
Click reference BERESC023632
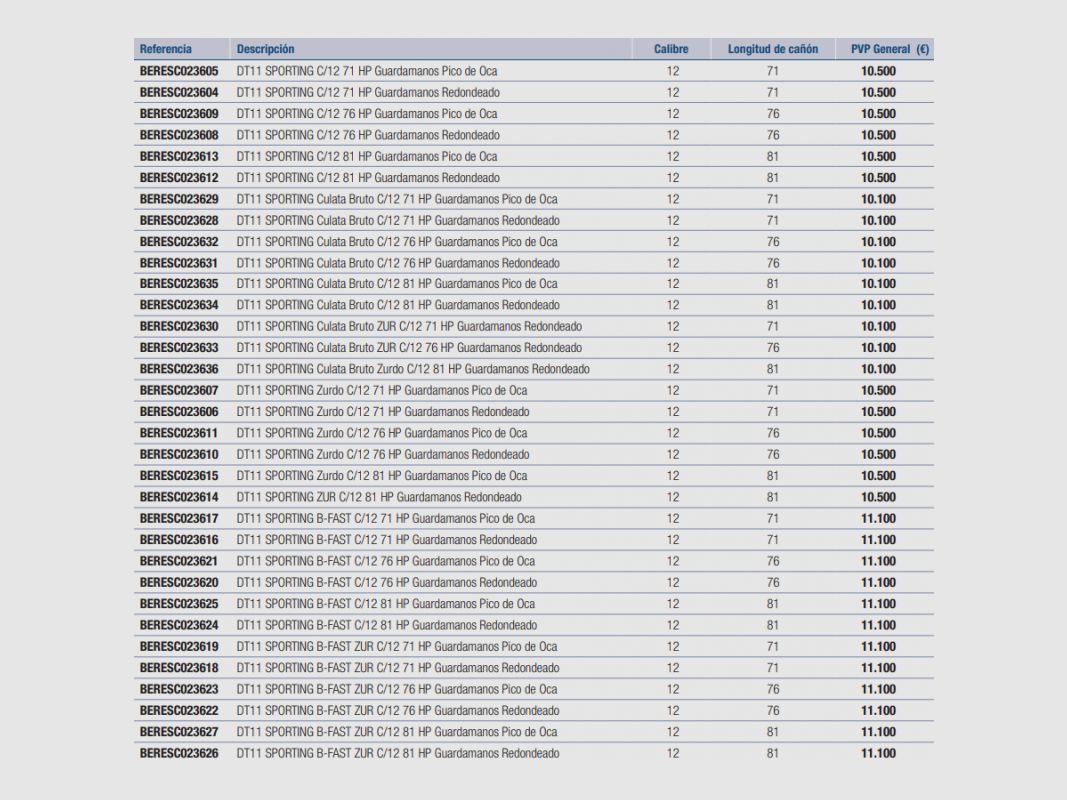pos(179,241)
